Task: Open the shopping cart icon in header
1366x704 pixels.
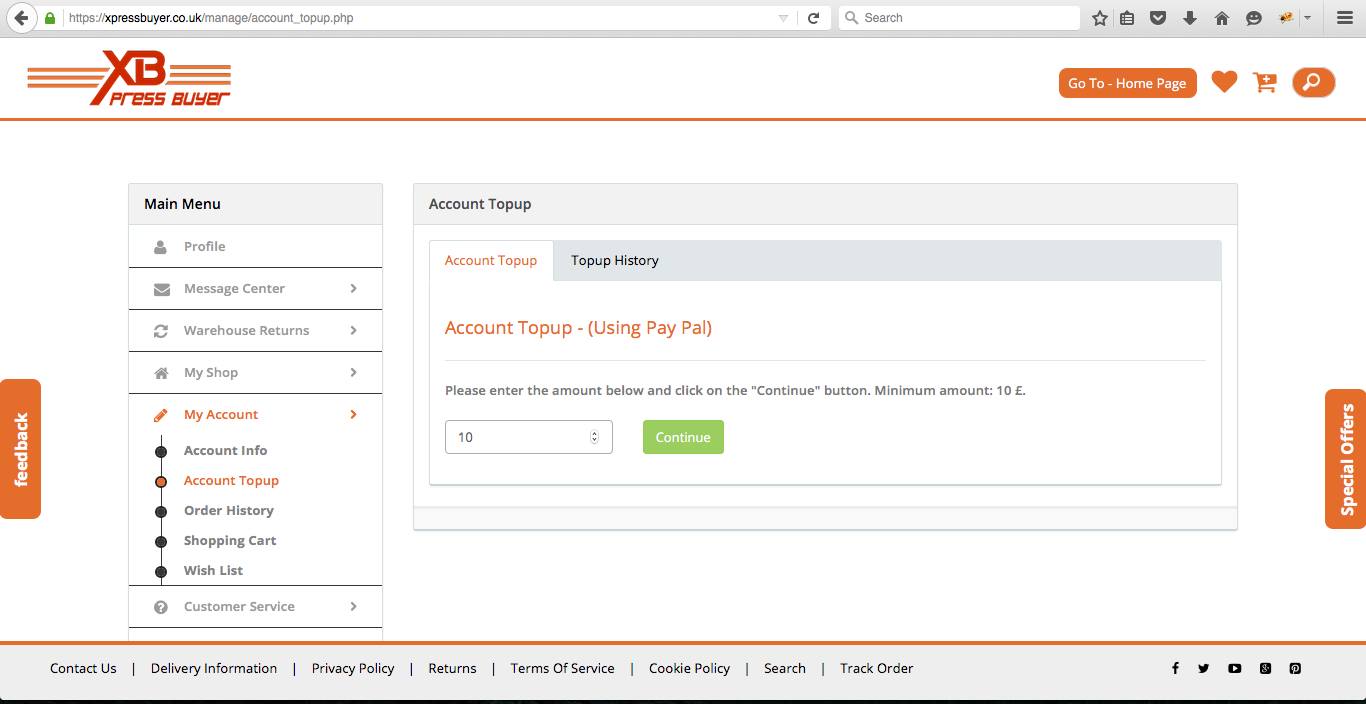Action: pyautogui.click(x=1265, y=82)
